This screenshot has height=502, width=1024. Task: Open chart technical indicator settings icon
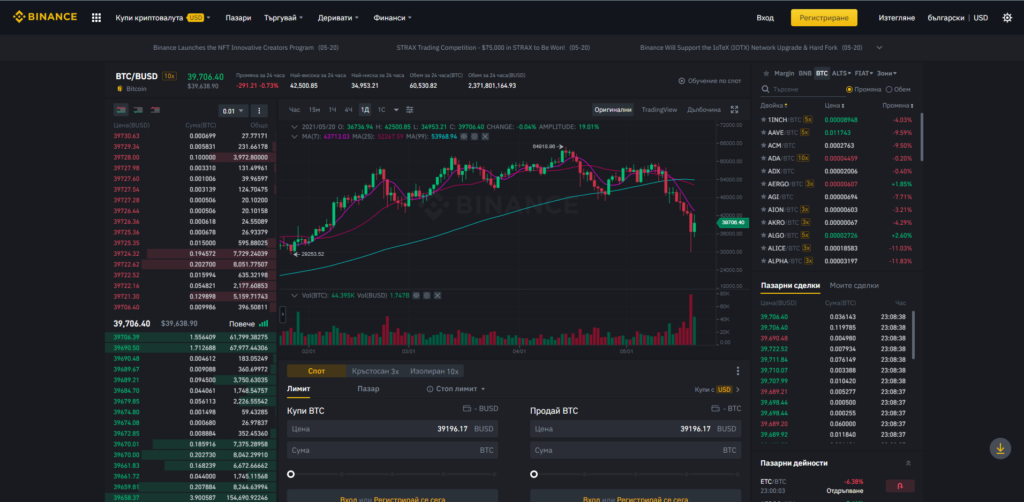pyautogui.click(x=409, y=110)
